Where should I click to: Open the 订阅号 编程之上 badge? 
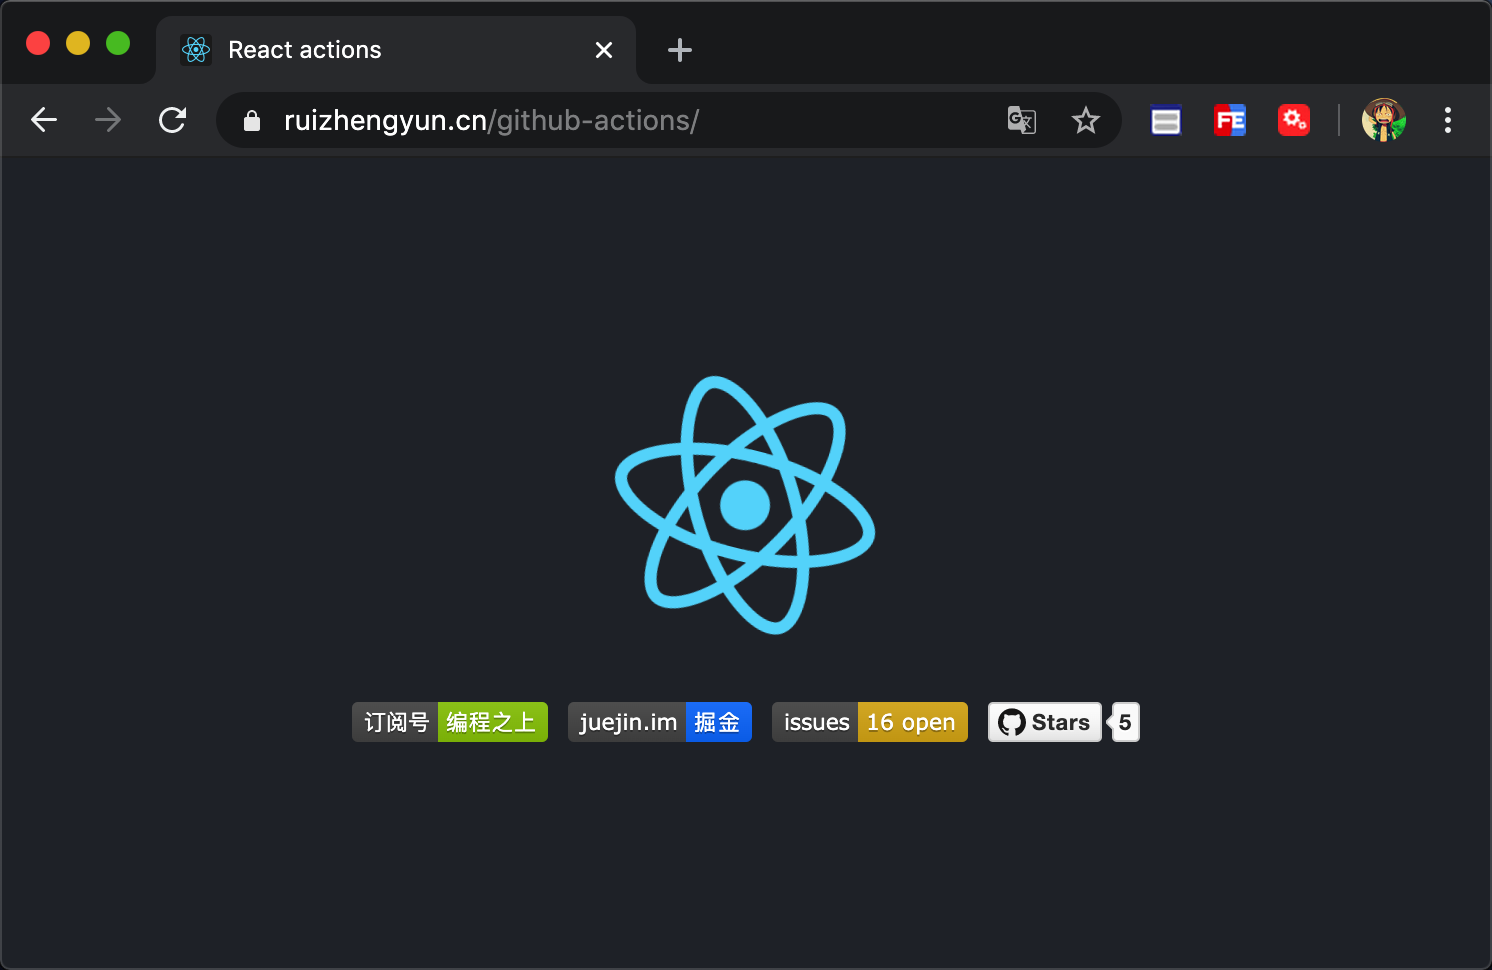(x=450, y=722)
